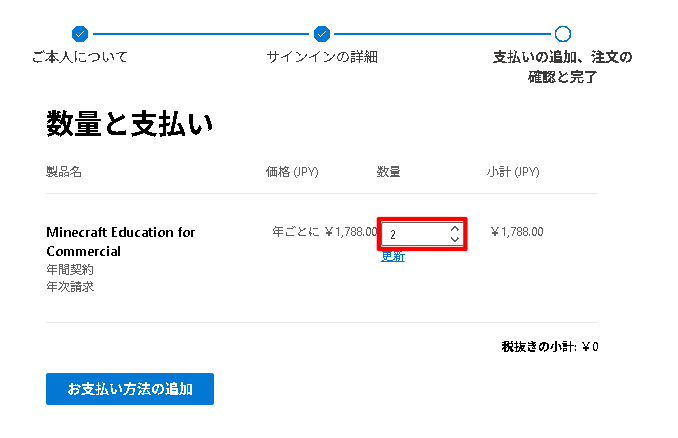Click the current step circle for 支払いの追加
The image size is (678, 438).
[563, 34]
